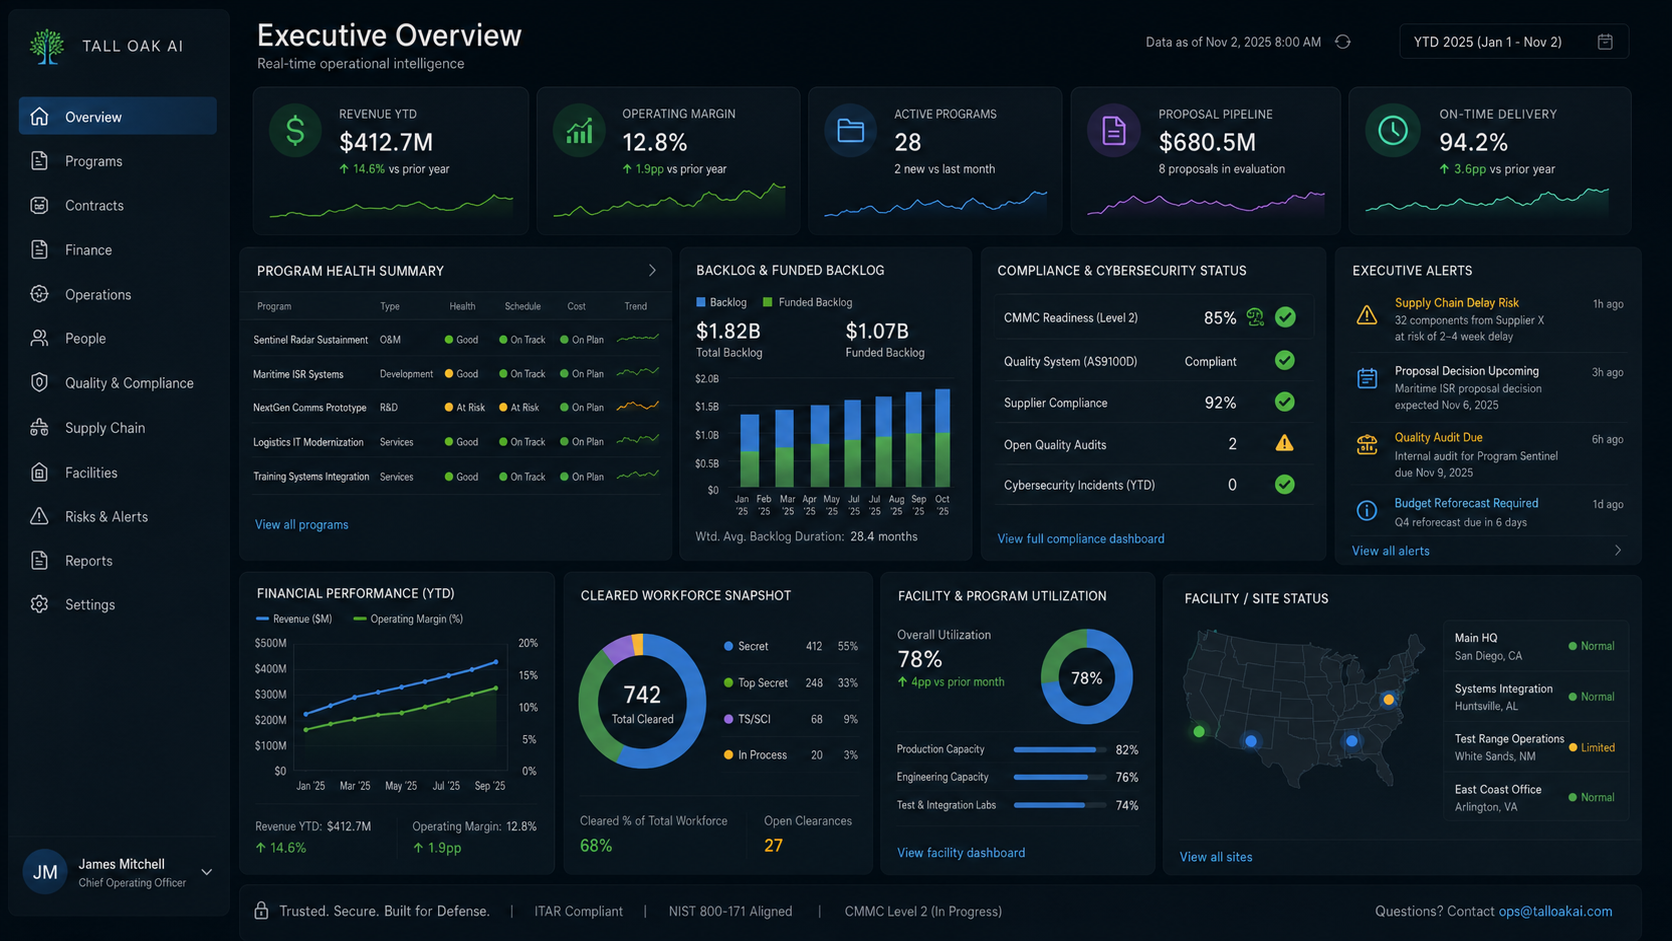Select People in the sidebar
1672x941 pixels.
(x=118, y=338)
